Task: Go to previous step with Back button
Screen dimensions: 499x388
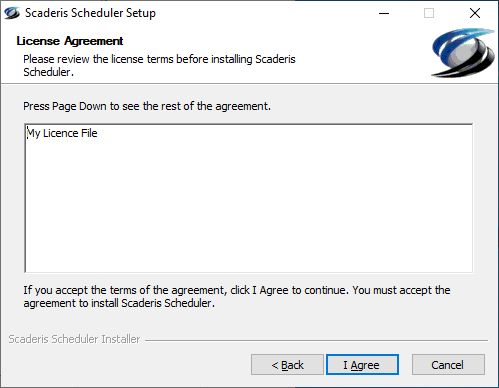Action: point(287,365)
